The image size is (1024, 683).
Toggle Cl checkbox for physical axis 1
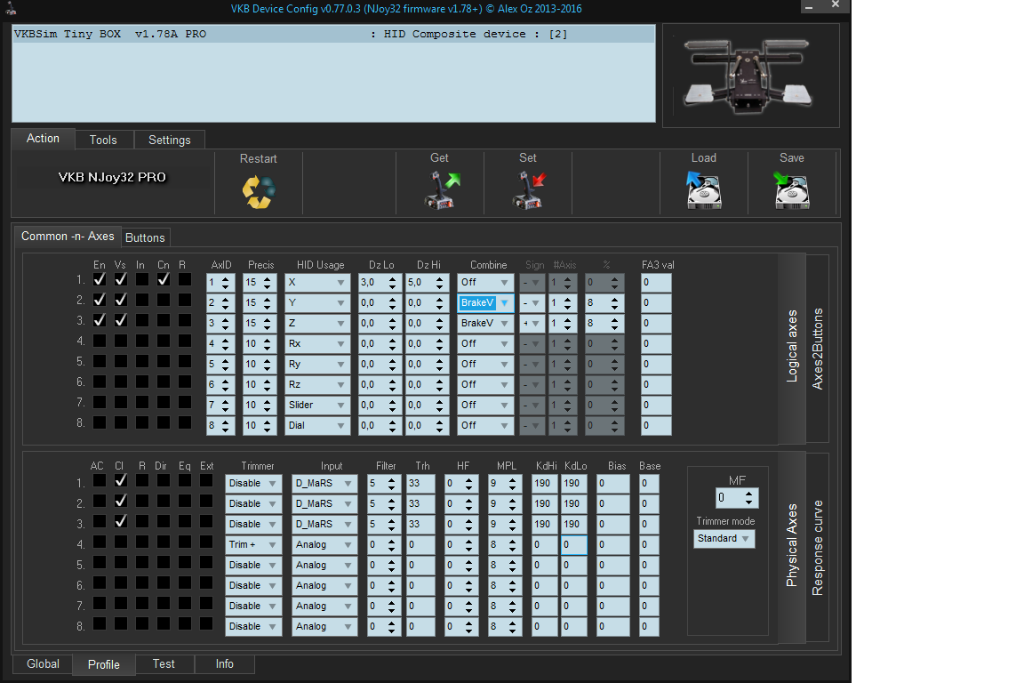121,481
